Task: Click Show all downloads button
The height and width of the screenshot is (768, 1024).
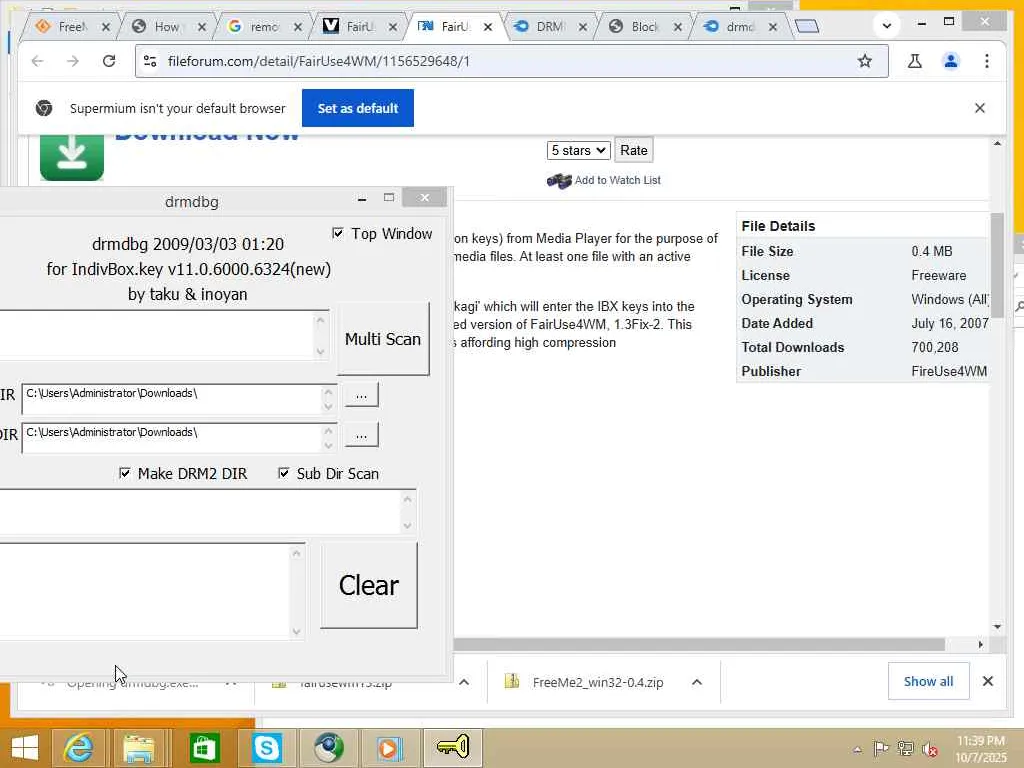Action: 928,681
